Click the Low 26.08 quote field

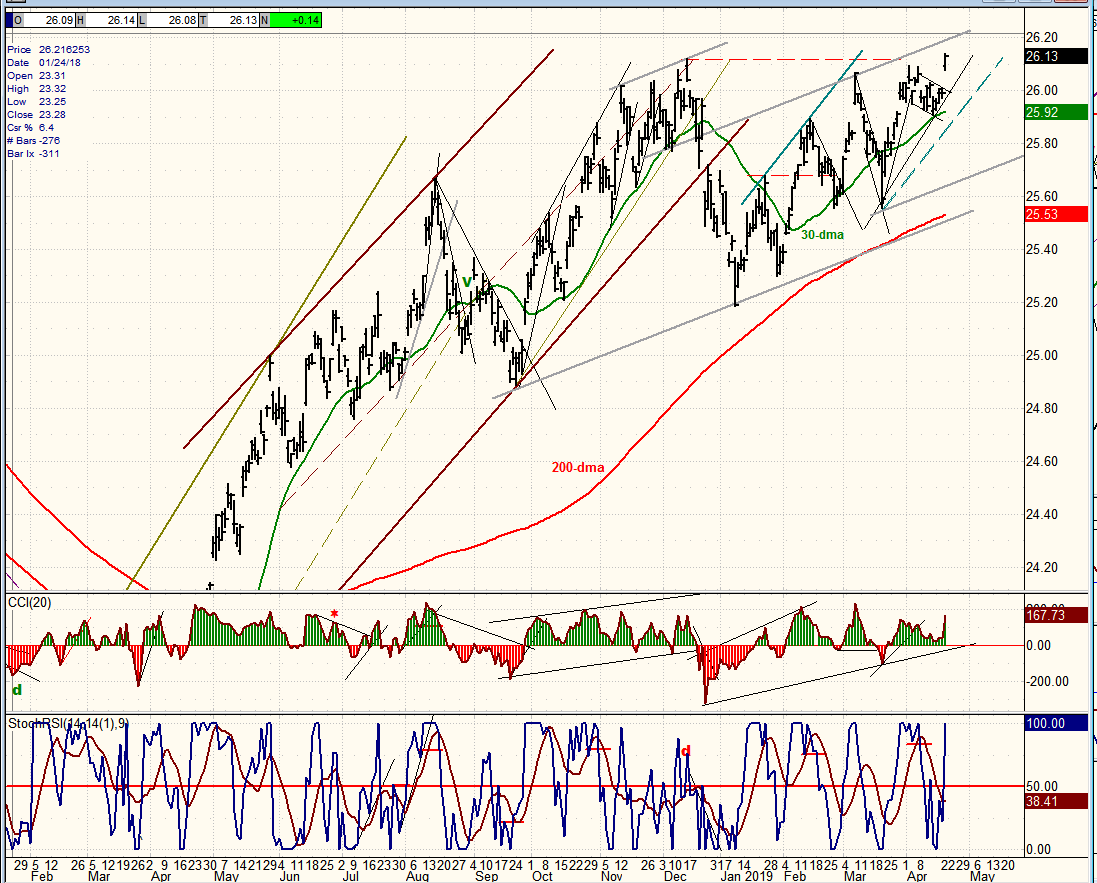(x=168, y=20)
